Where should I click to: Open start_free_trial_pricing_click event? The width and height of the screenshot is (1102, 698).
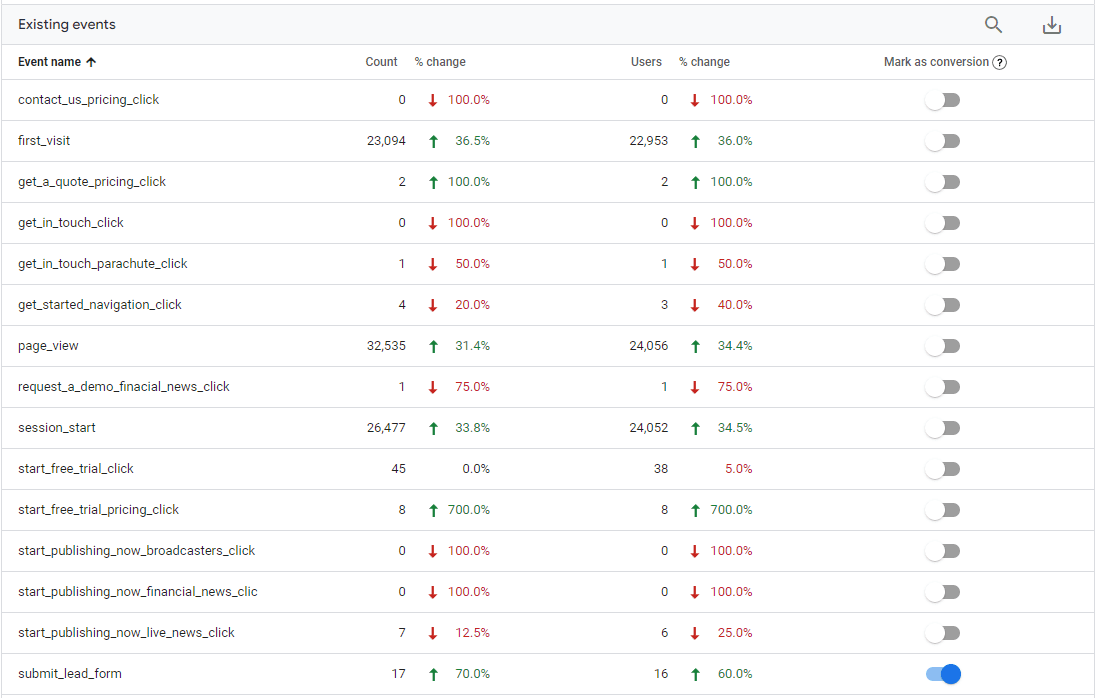pos(98,510)
